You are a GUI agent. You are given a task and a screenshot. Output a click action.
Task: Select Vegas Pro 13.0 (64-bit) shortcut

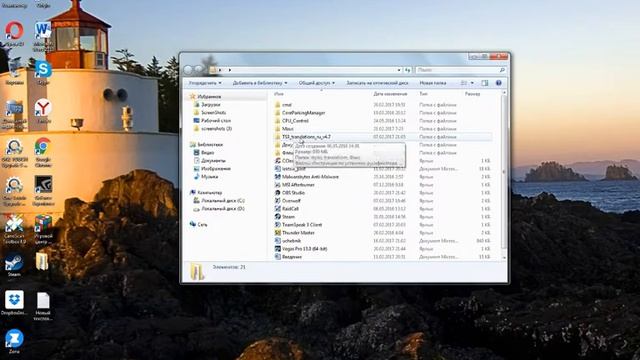304,249
